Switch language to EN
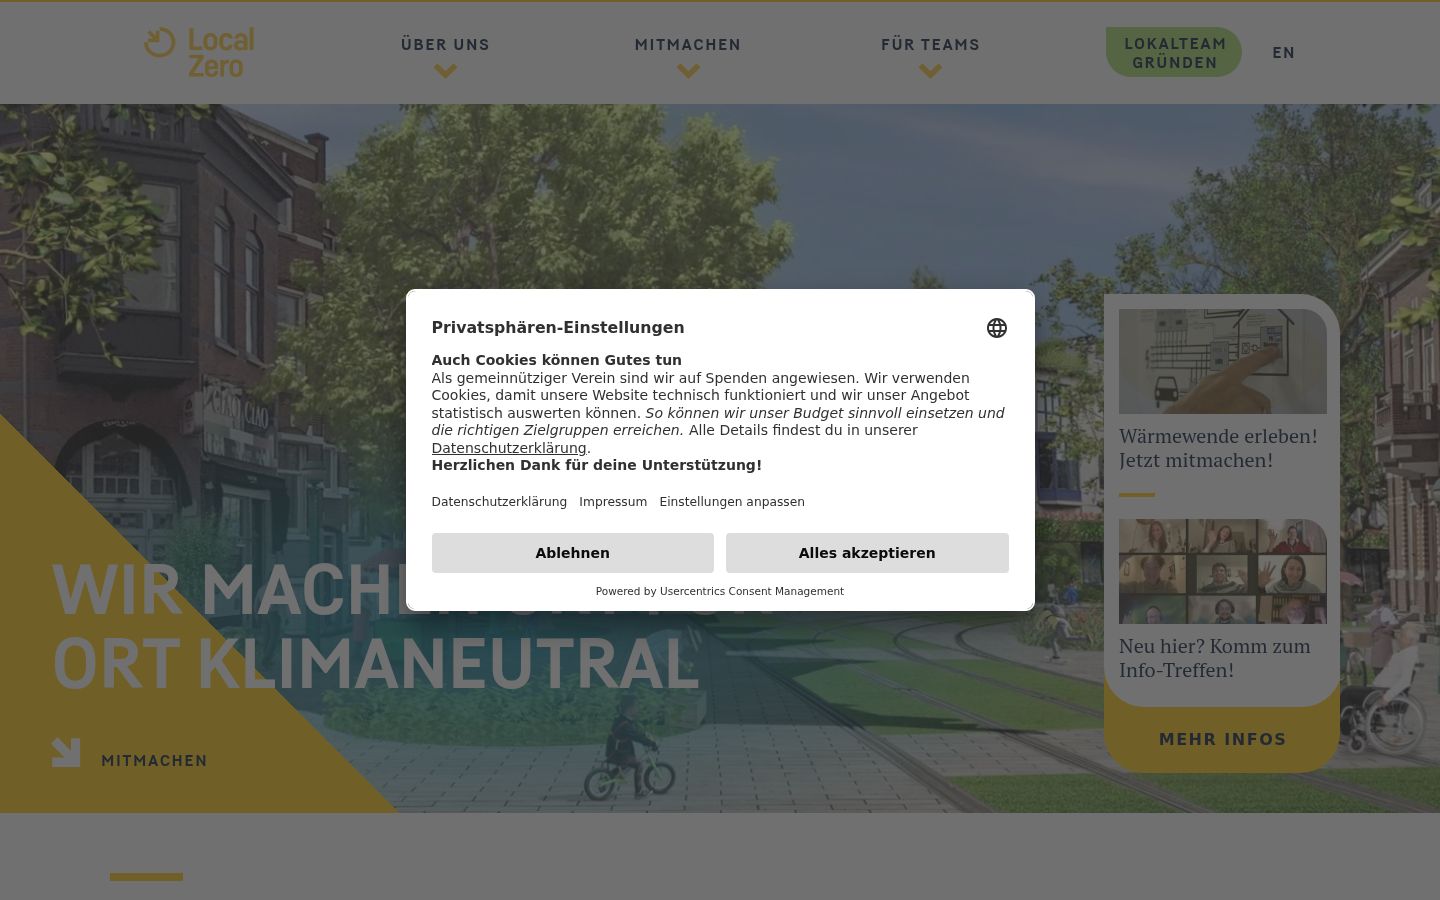The width and height of the screenshot is (1440, 900). 1284,53
